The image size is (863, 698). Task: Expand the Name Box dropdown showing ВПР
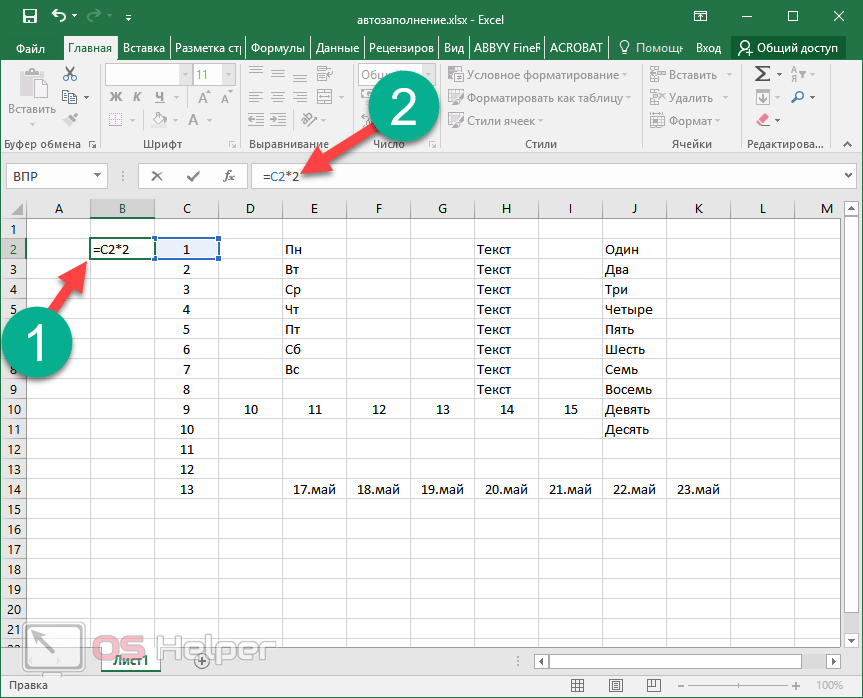97,176
